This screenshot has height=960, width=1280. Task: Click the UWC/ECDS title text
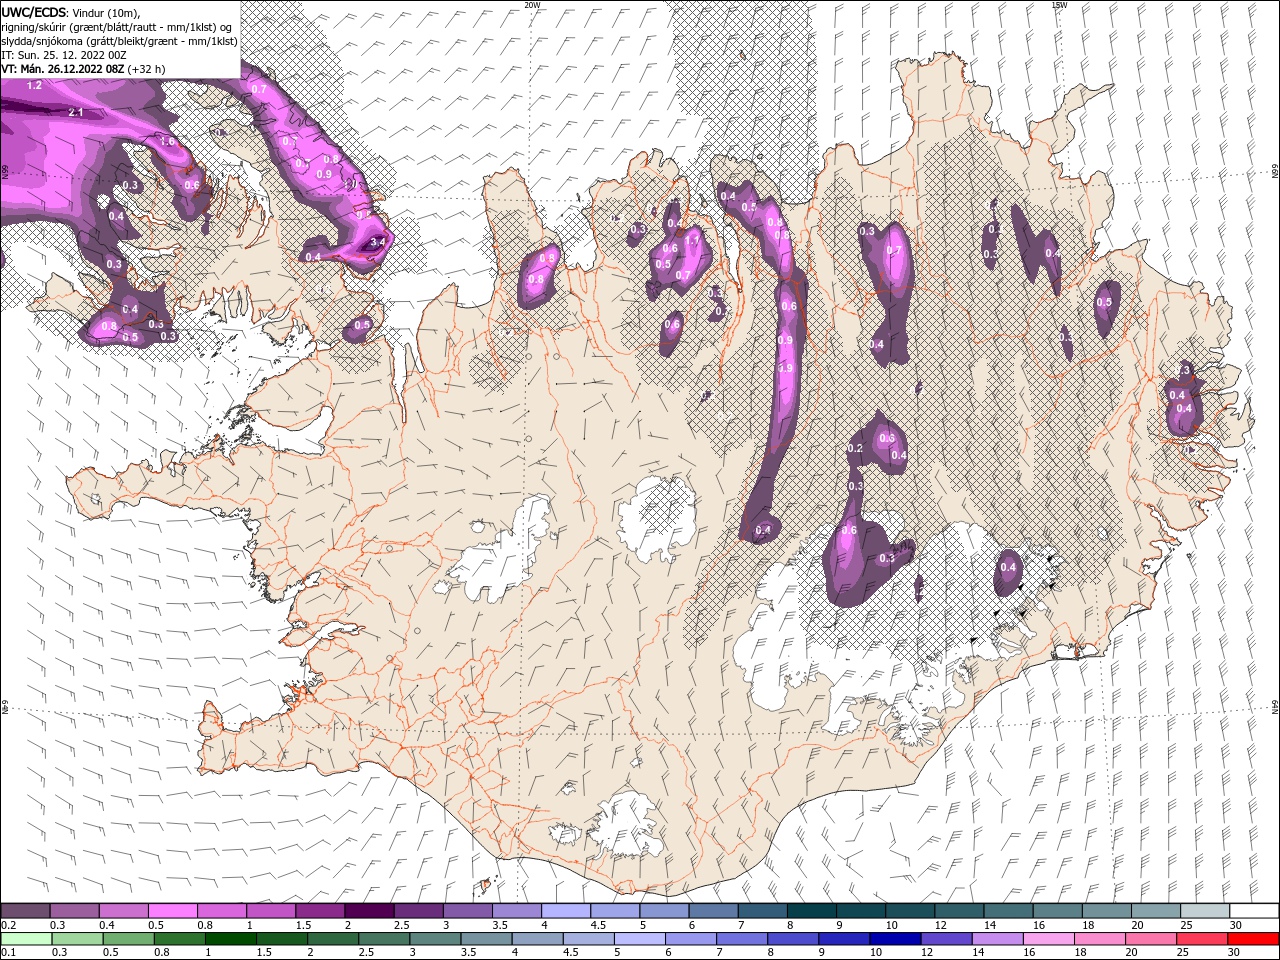34,12
